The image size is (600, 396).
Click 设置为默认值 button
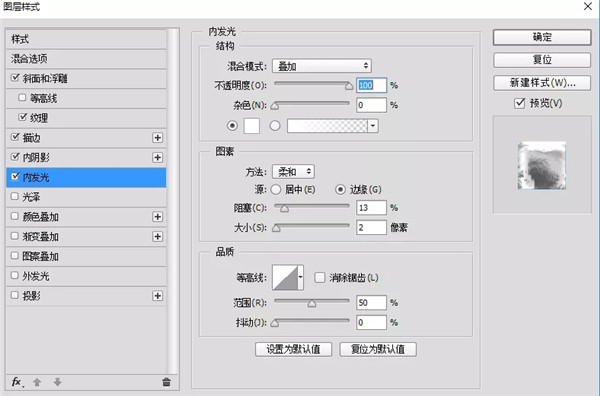click(x=293, y=349)
